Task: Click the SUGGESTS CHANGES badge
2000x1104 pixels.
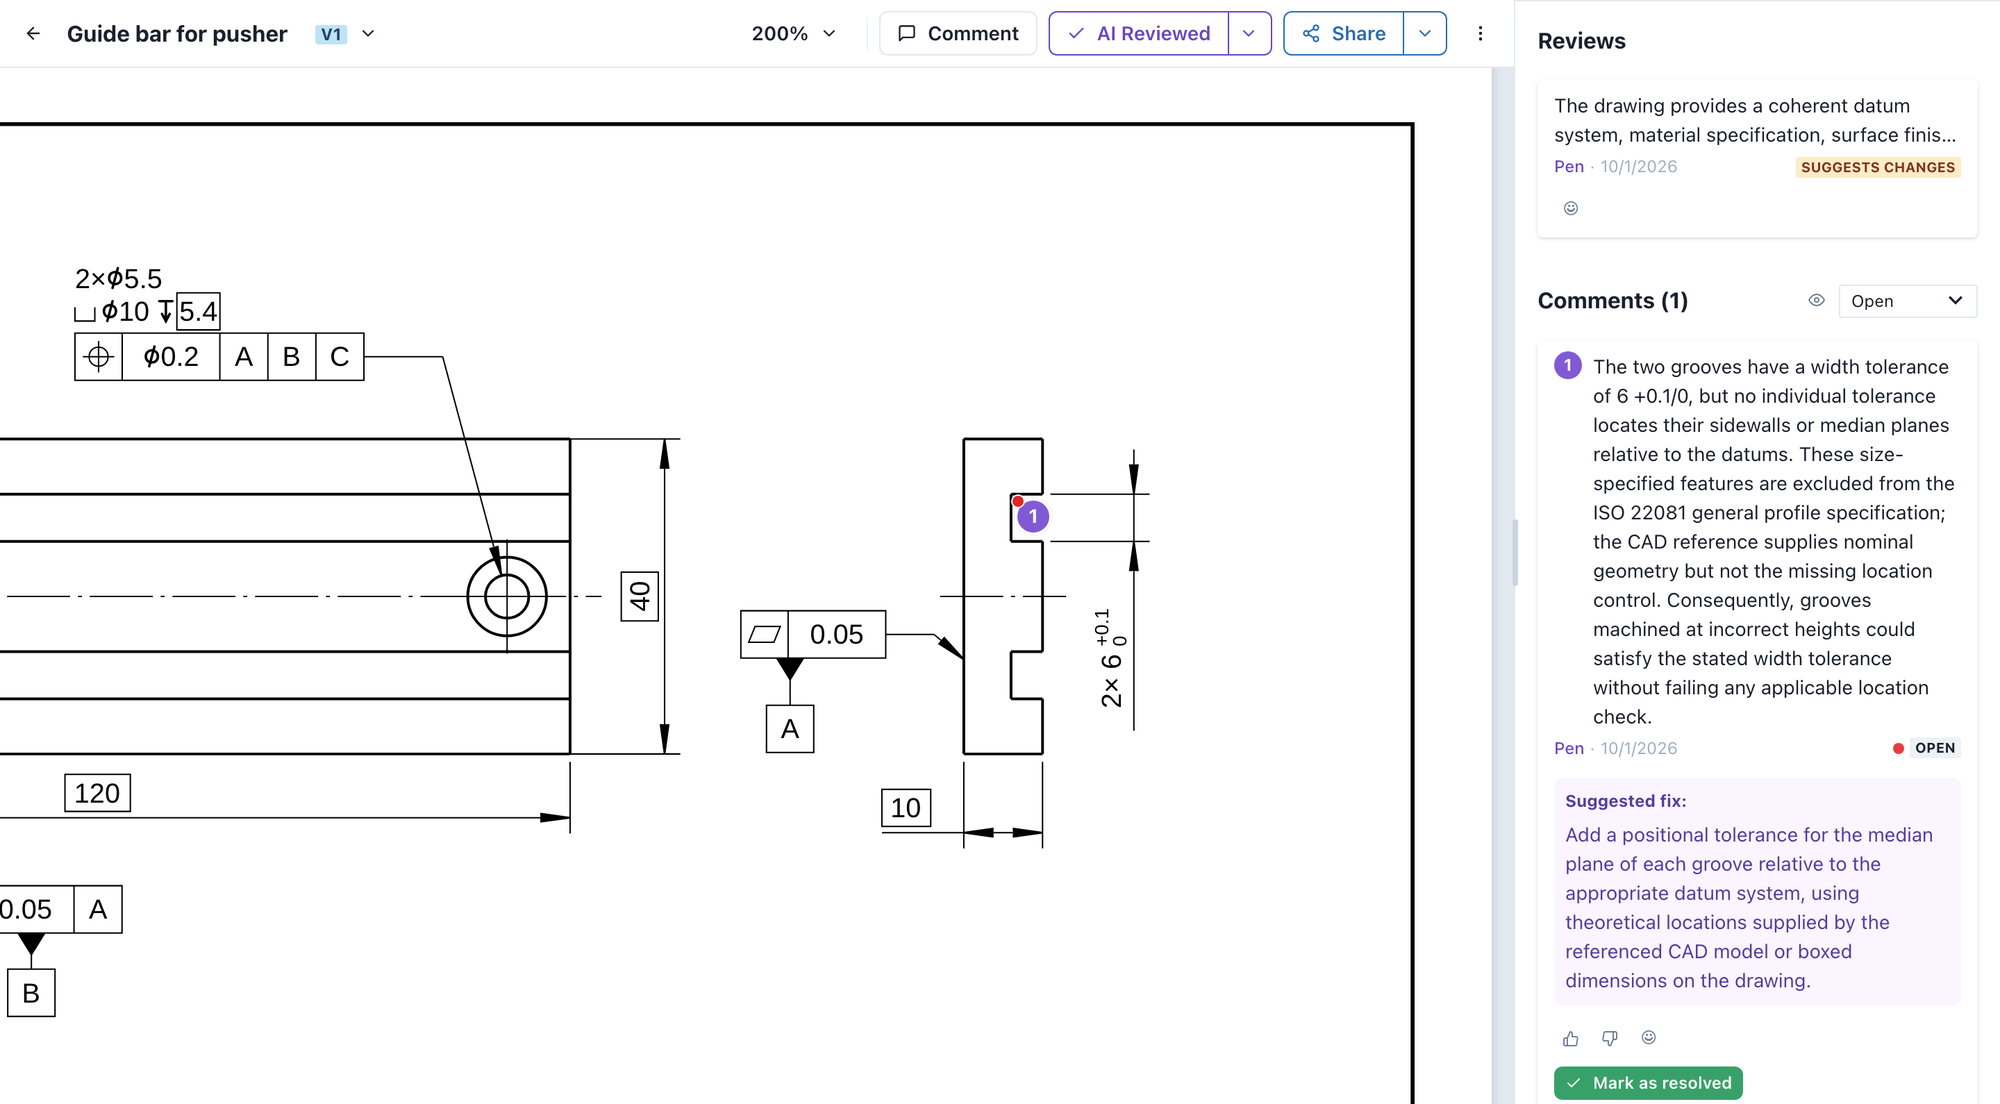Action: 1878,168
